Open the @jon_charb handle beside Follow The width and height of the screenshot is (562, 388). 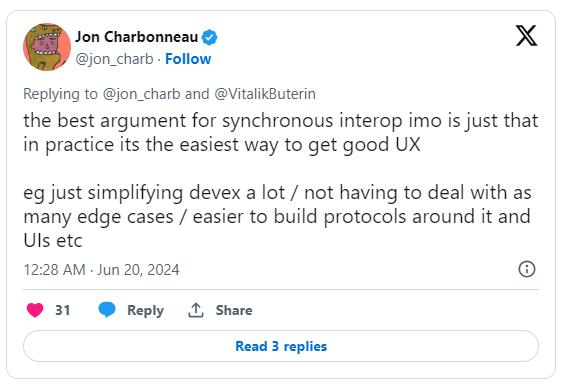pyautogui.click(x=114, y=59)
